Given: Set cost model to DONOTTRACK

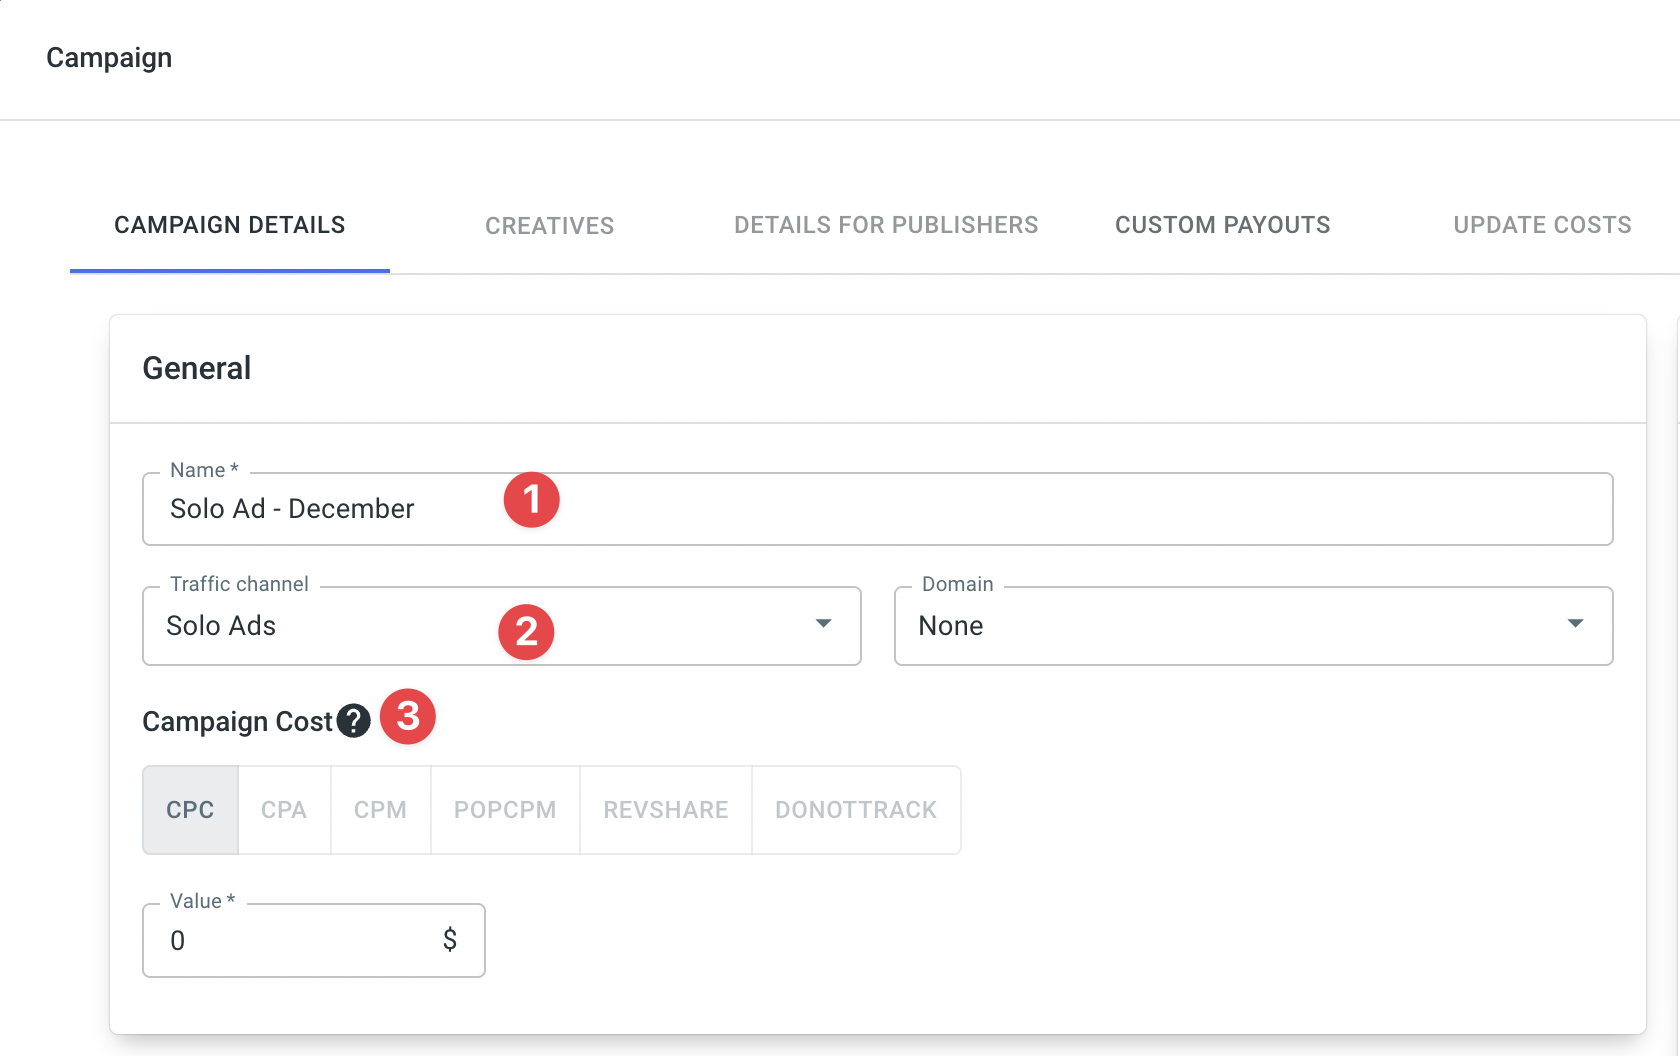Looking at the screenshot, I should [856, 810].
